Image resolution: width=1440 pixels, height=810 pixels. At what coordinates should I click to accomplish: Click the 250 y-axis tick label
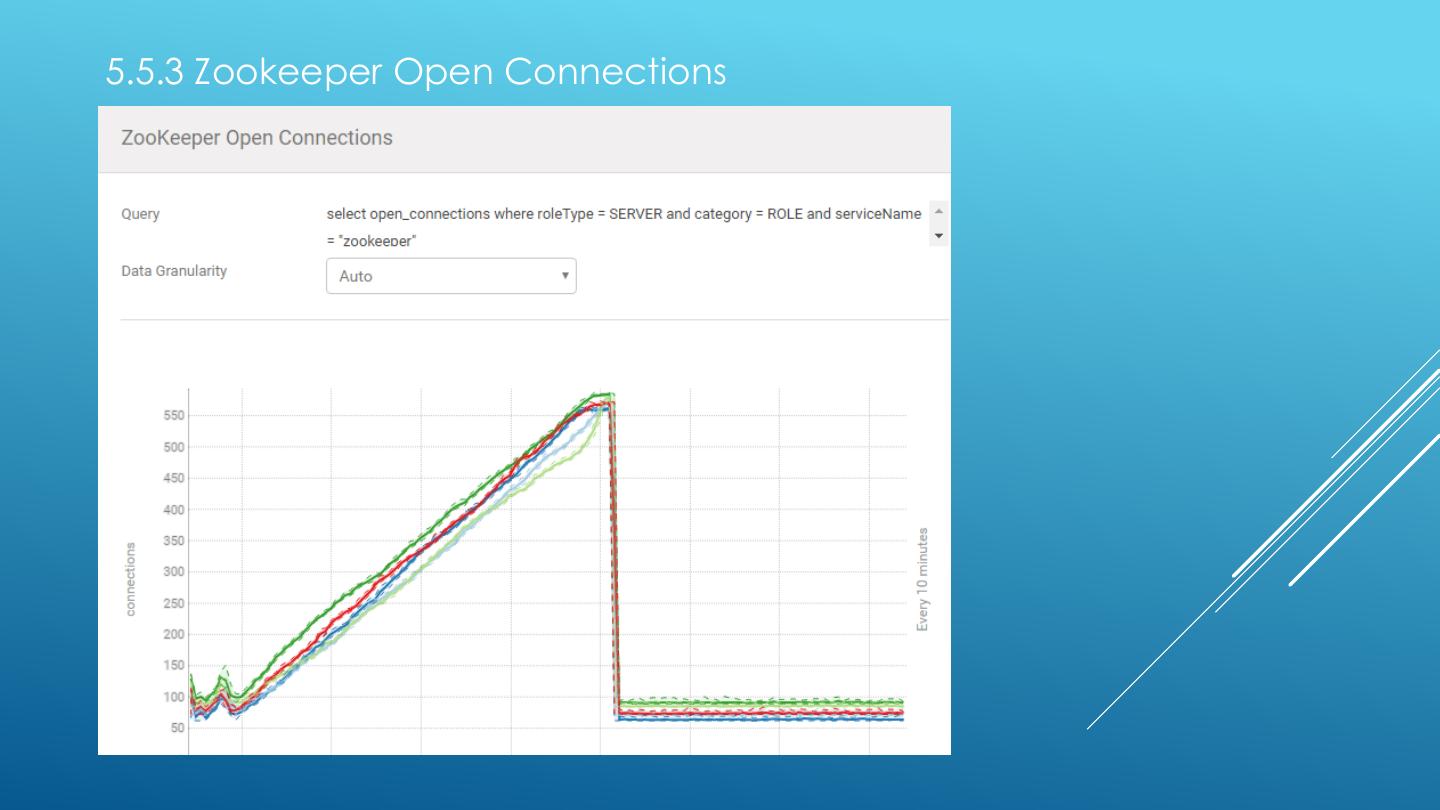(x=172, y=603)
